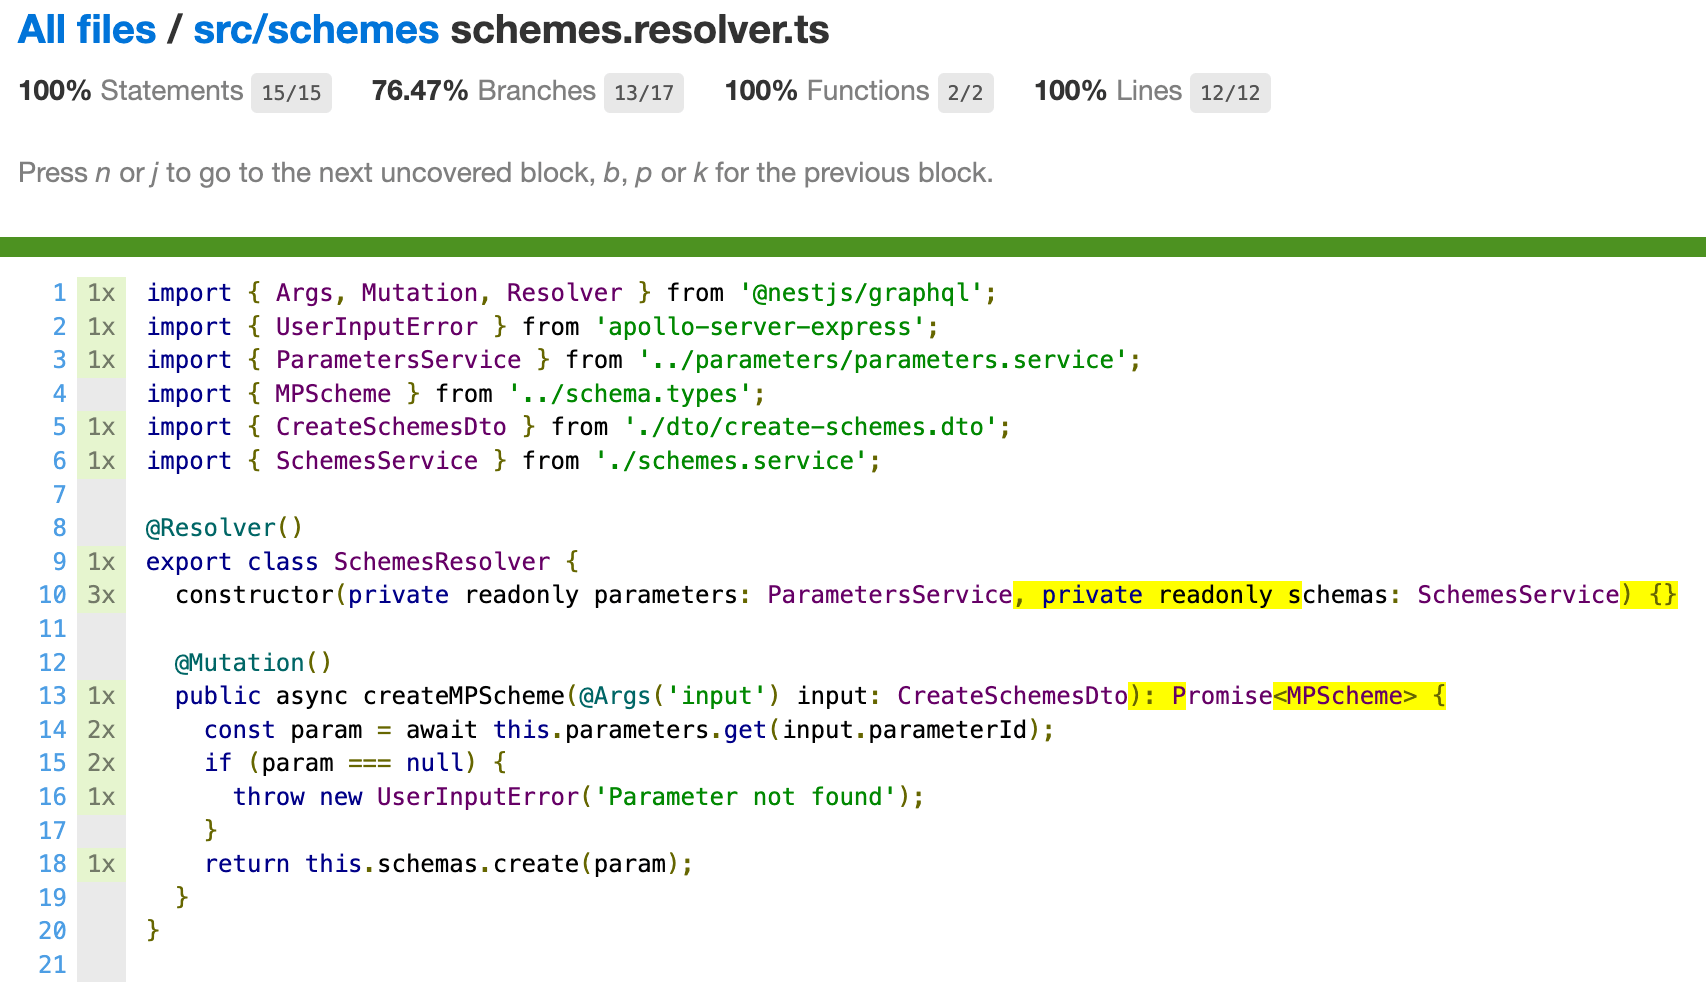1706x986 pixels.
Task: Jump to line number 16
Action: (x=52, y=797)
